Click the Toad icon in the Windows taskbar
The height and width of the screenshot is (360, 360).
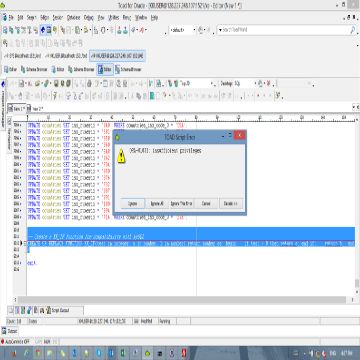point(147,353)
